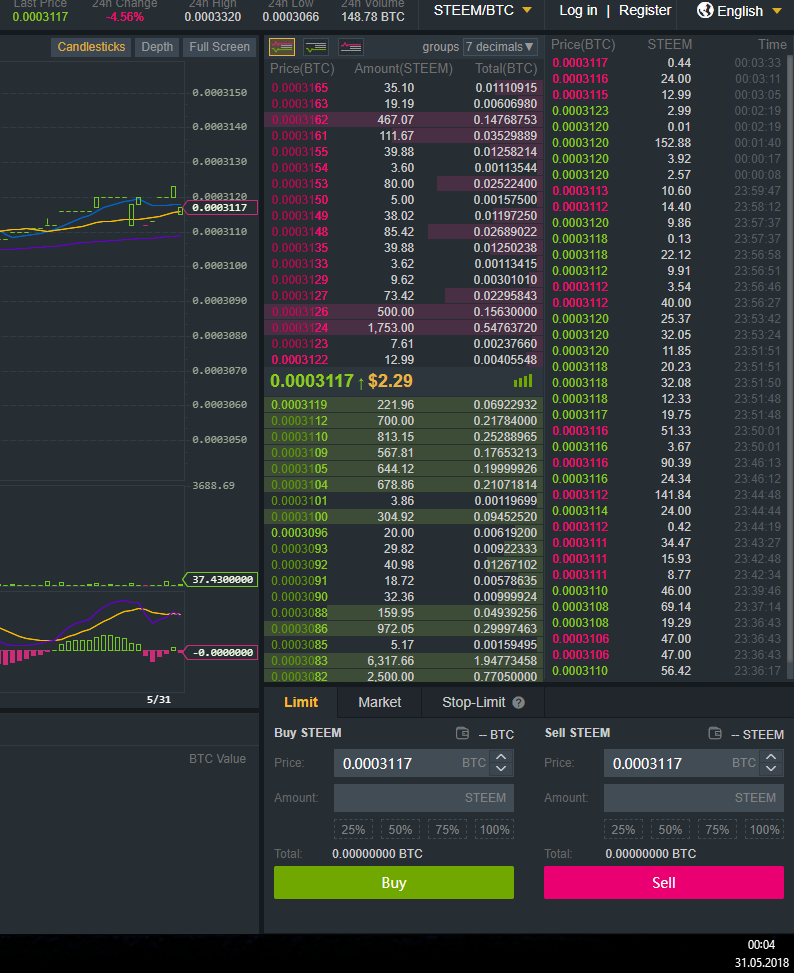Click the Sell STEEM amount input field
The height and width of the screenshot is (973, 794).
(x=694, y=798)
